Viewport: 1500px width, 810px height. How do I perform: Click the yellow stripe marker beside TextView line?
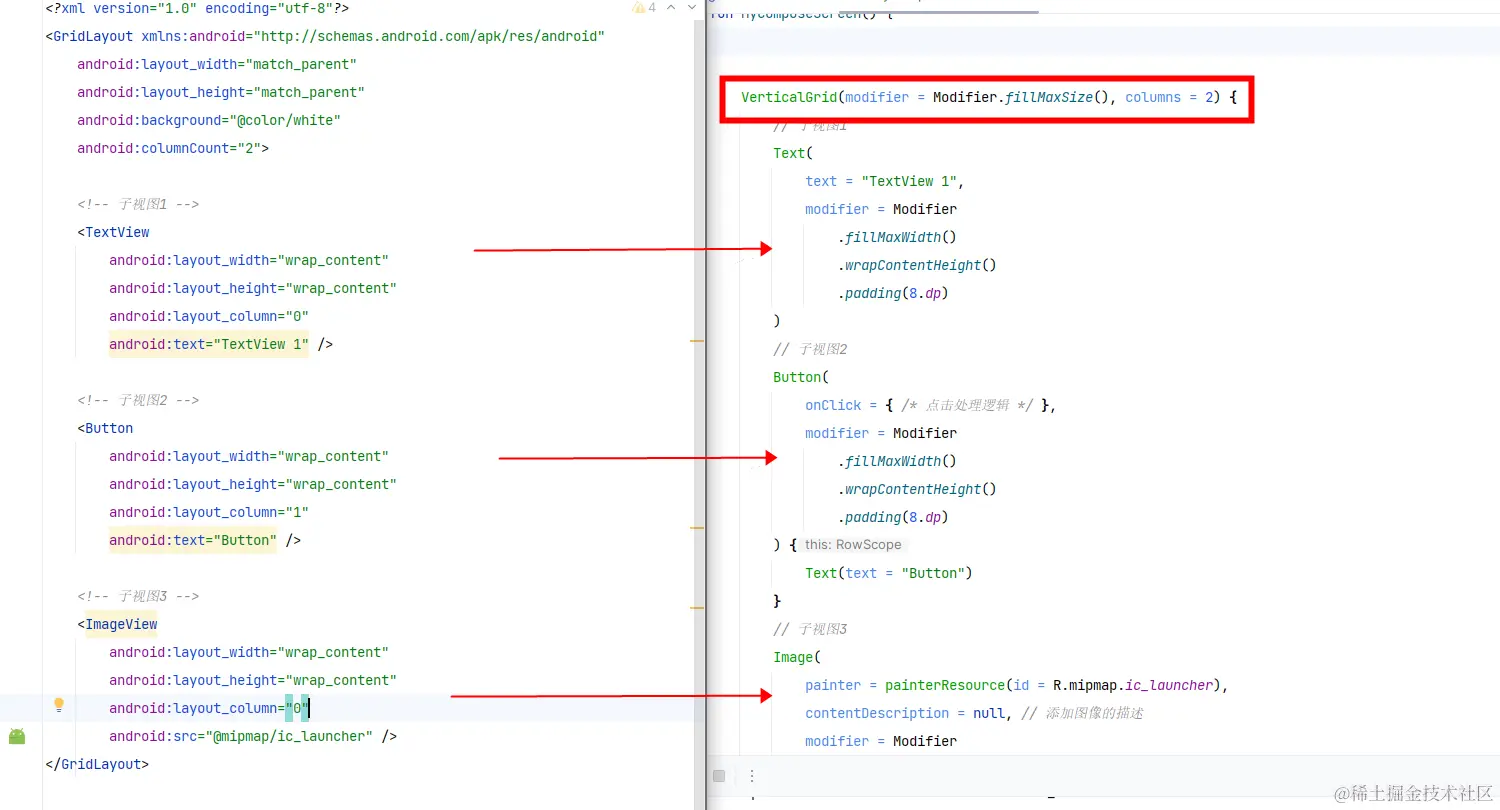tap(698, 341)
